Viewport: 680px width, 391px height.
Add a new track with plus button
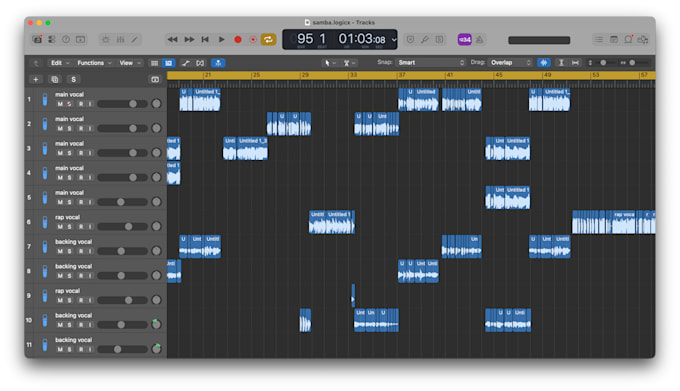tap(36, 79)
